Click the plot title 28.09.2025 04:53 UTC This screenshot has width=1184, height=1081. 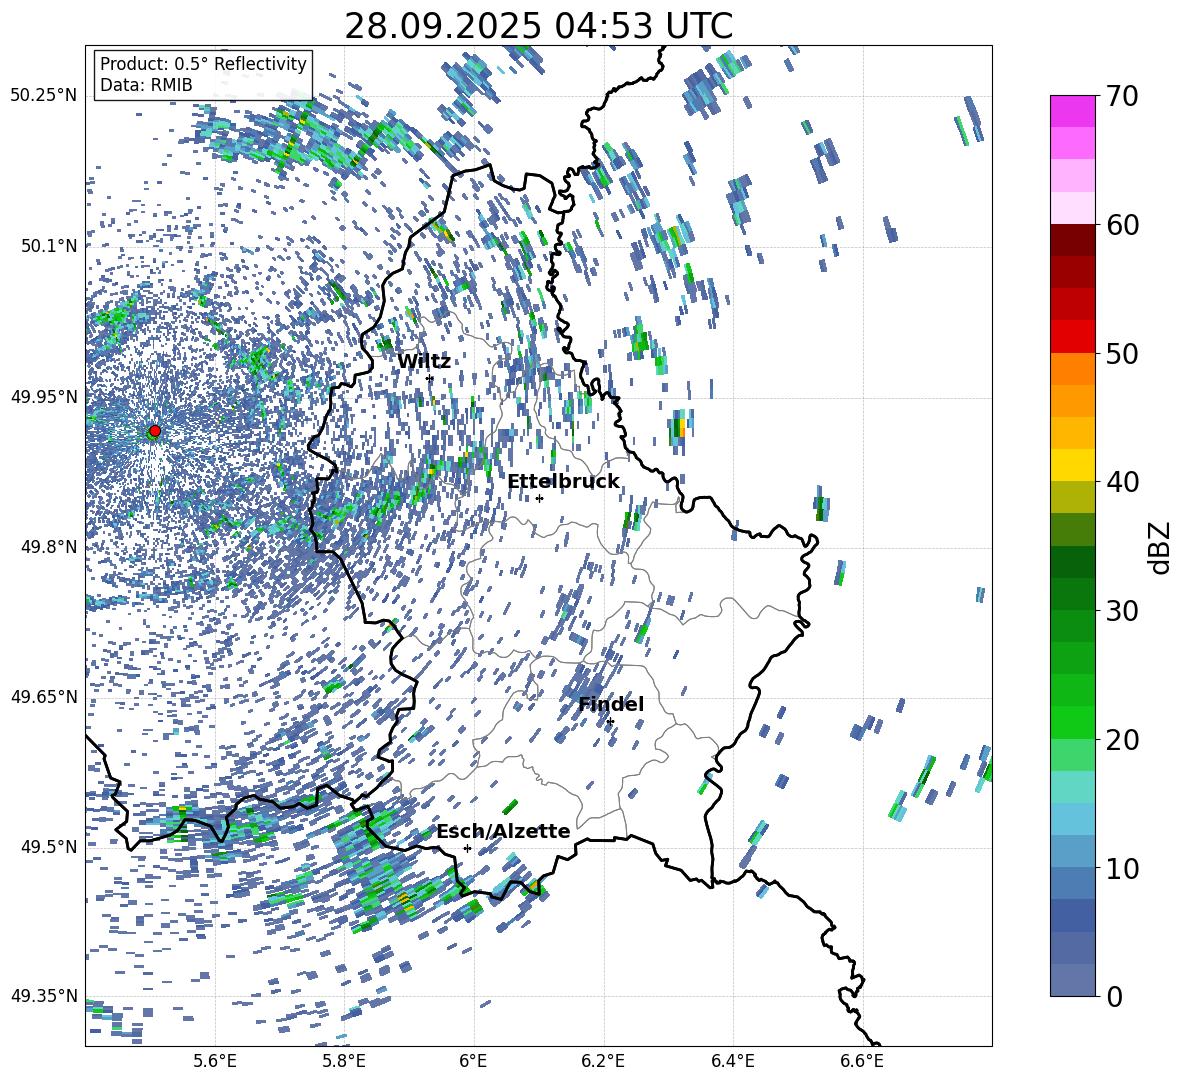click(x=539, y=27)
